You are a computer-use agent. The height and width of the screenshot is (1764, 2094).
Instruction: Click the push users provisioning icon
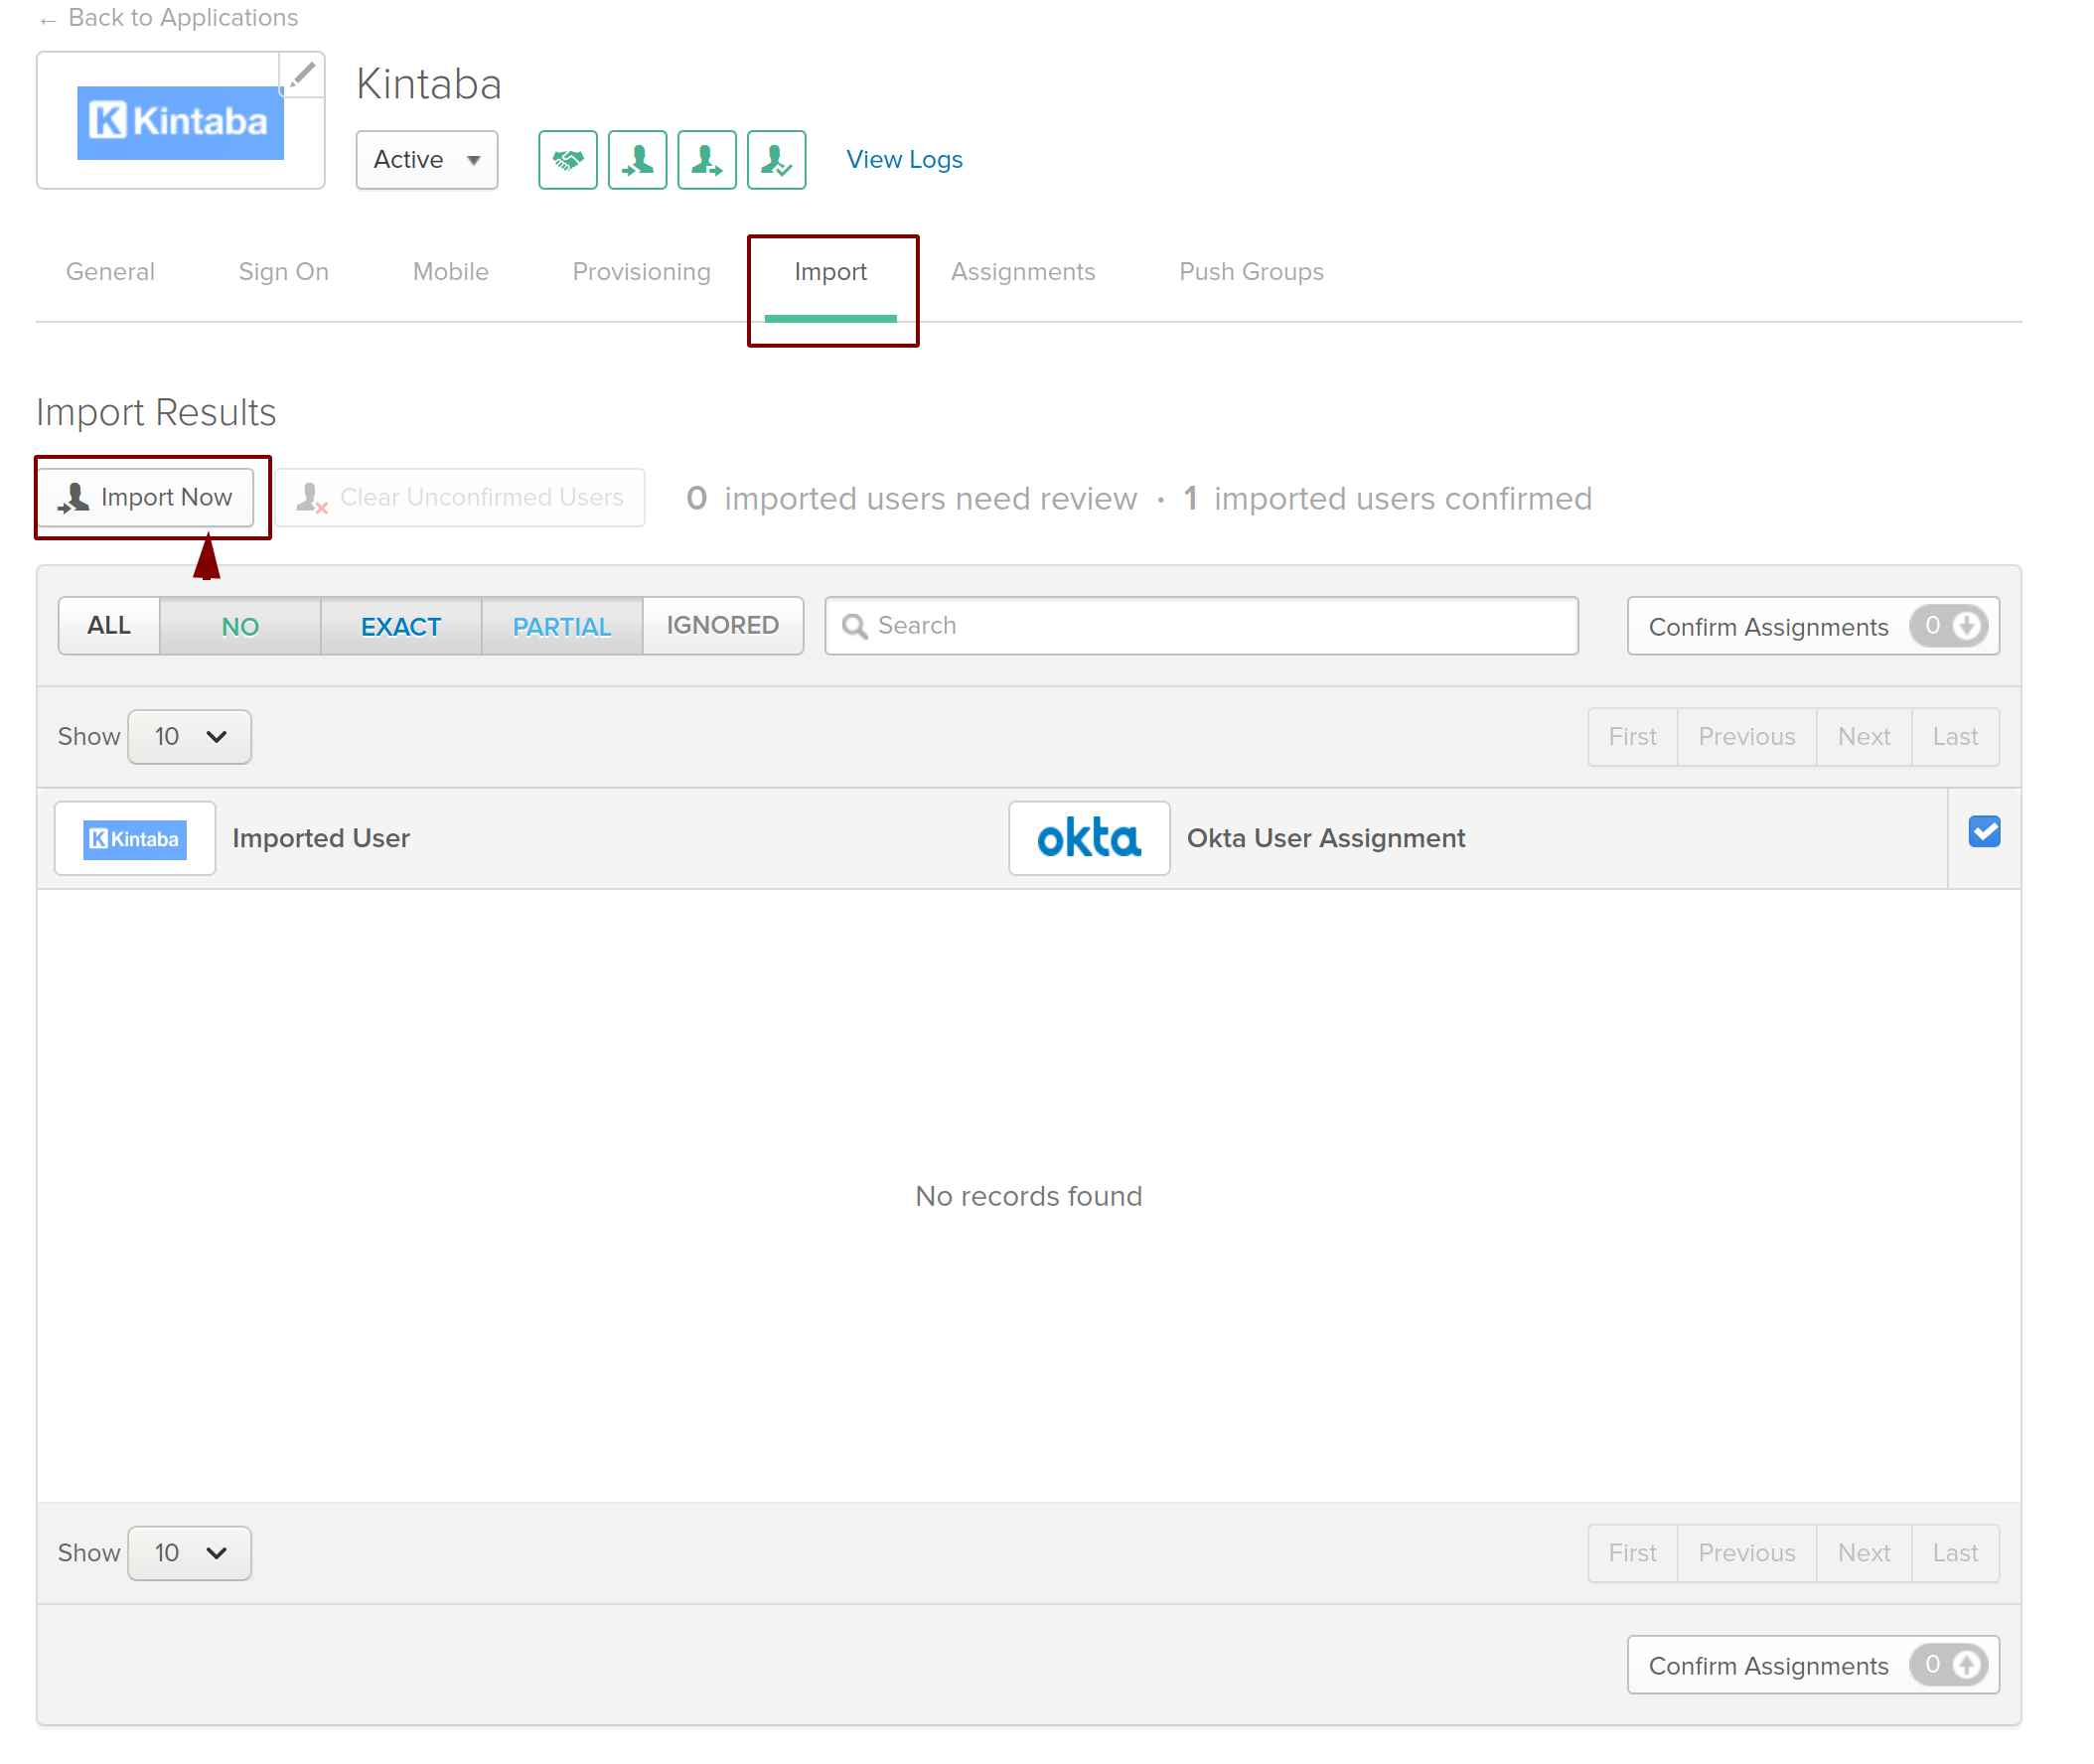(x=707, y=159)
